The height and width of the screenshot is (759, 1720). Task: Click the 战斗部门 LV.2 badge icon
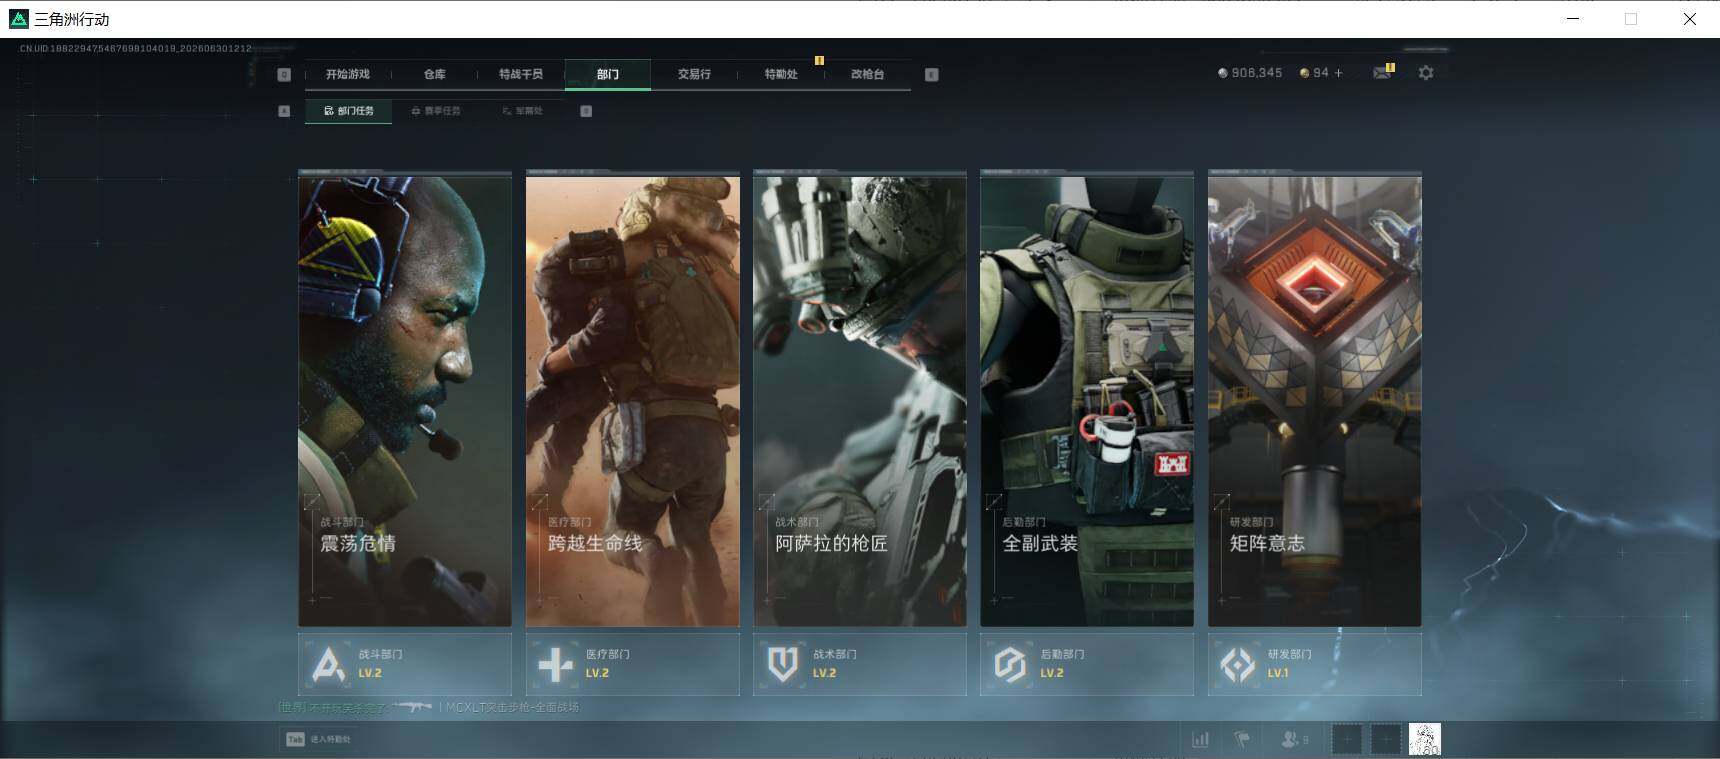coord(328,664)
